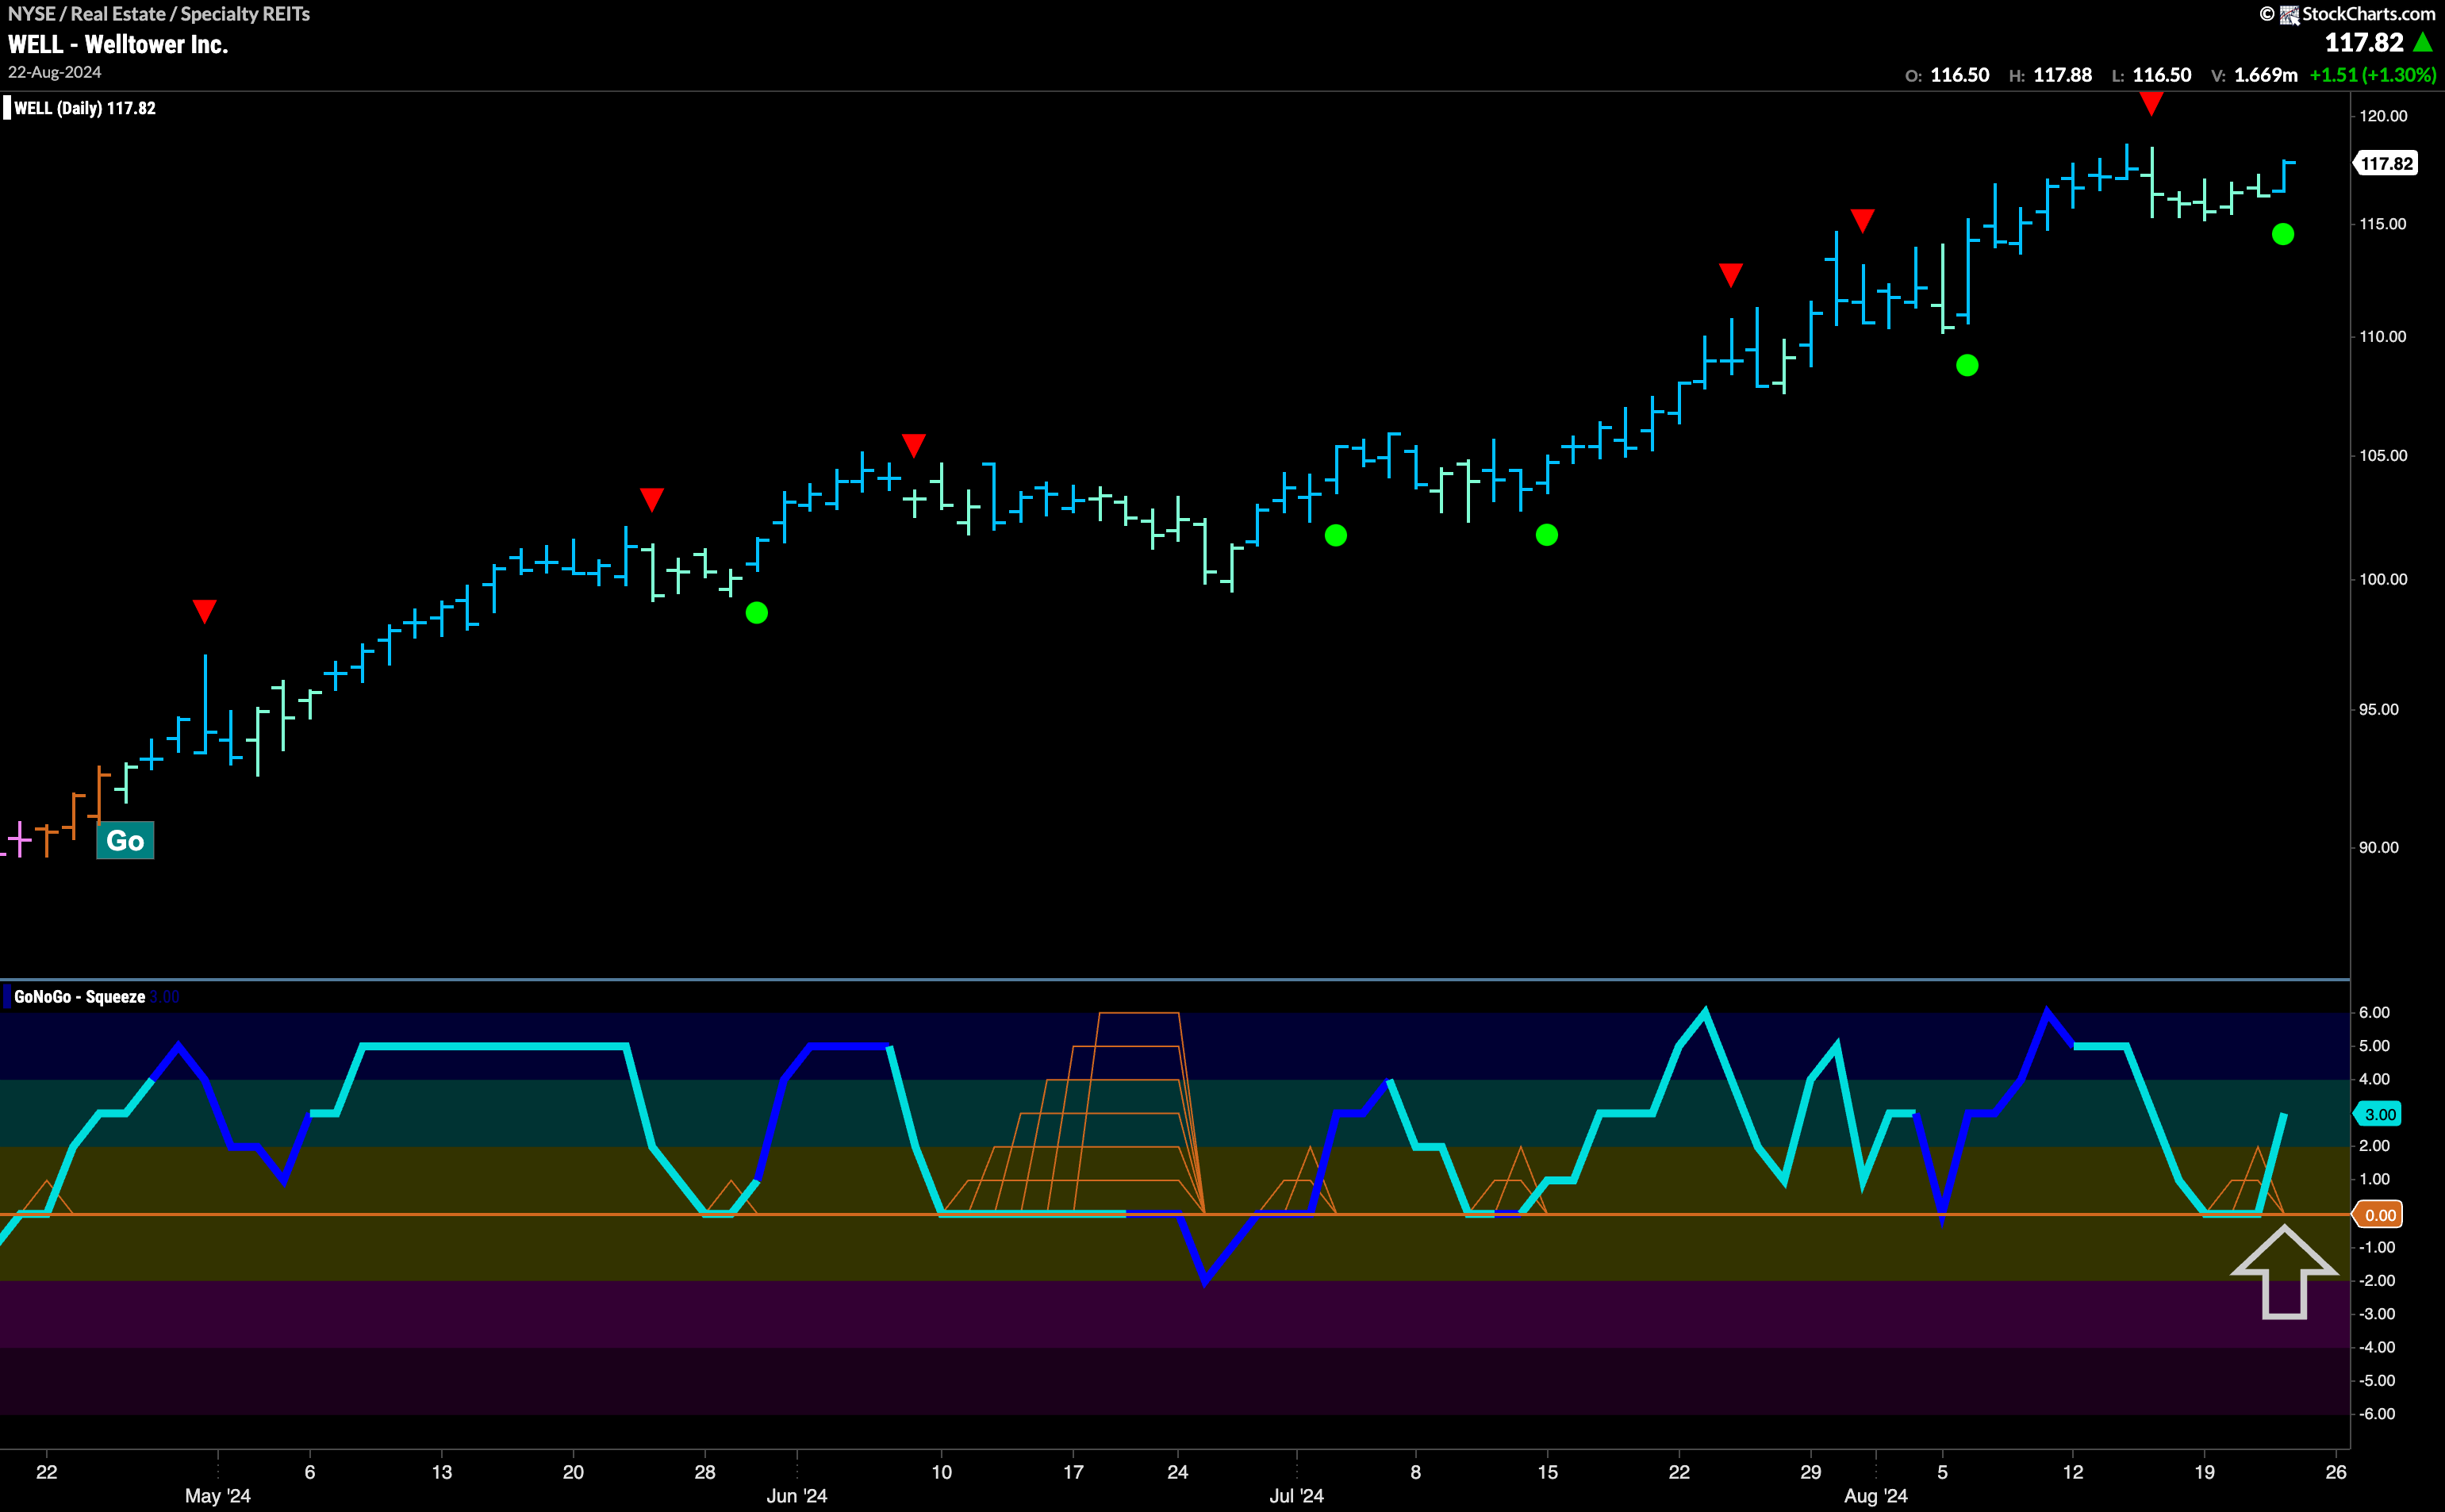Click the 6.00 oscillator axis label

pyautogui.click(x=2374, y=1012)
